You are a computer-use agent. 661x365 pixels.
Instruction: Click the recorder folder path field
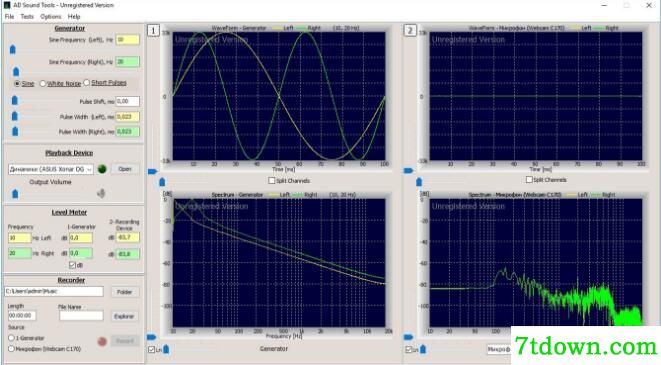(54, 291)
